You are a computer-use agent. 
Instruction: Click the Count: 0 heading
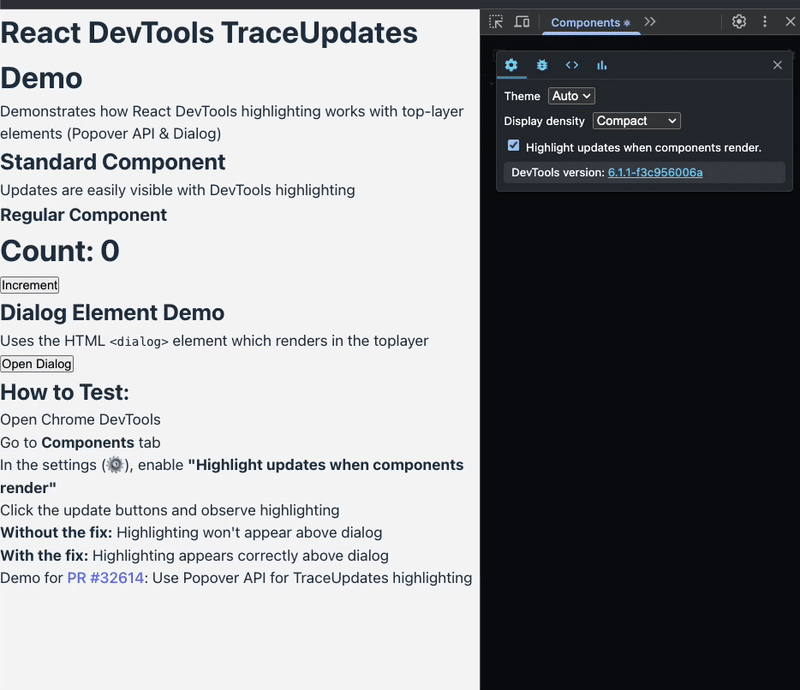[x=60, y=250]
